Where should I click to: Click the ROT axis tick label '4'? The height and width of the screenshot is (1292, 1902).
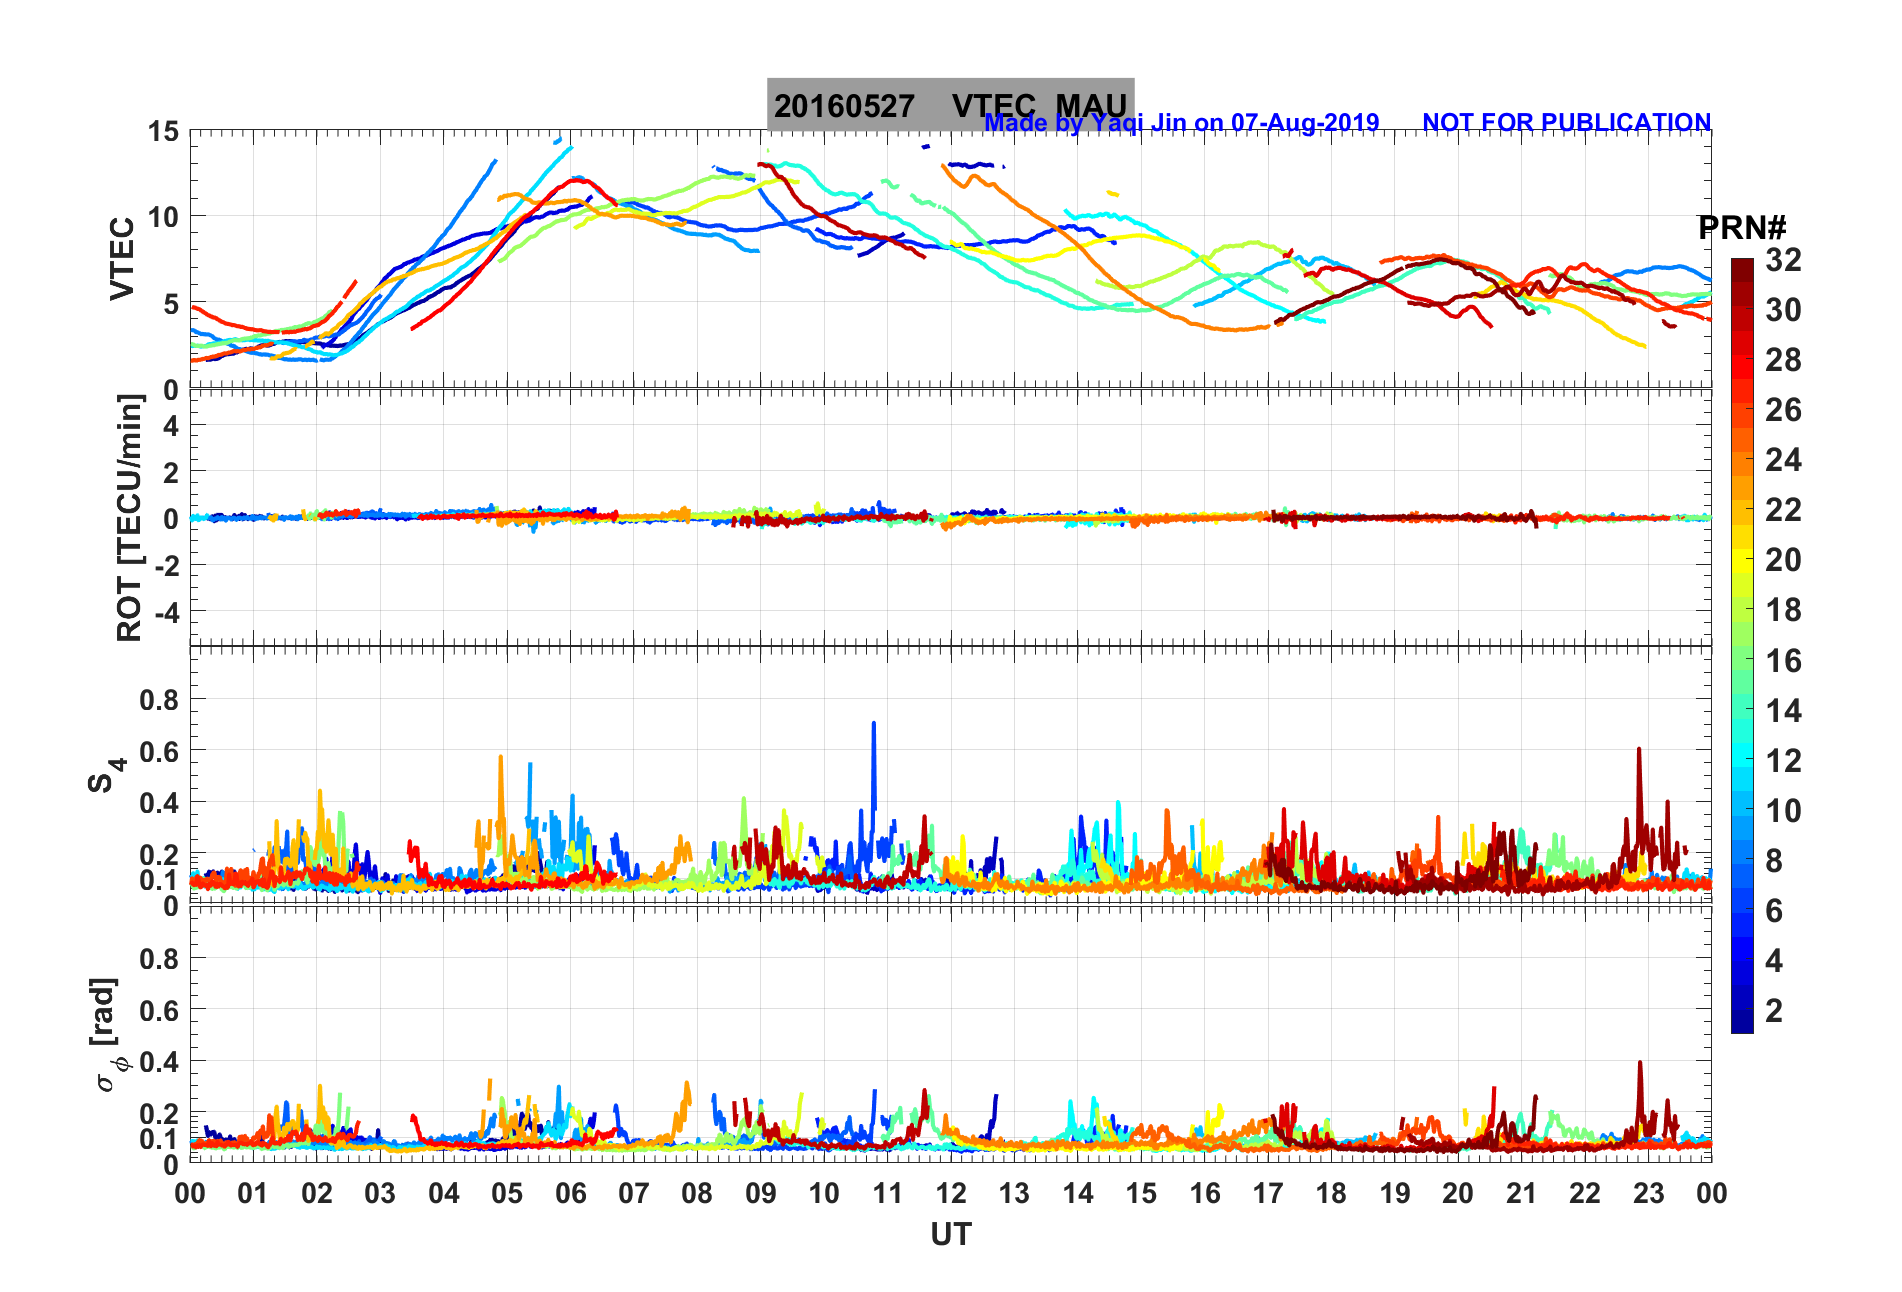click(171, 425)
